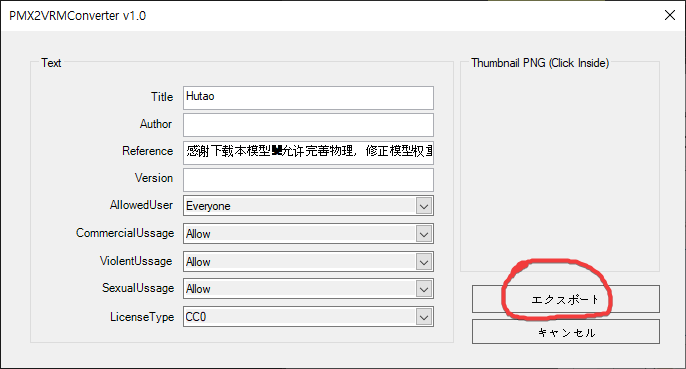This screenshot has height=369, width=686.
Task: Click the Text group box label
Action: click(x=51, y=63)
